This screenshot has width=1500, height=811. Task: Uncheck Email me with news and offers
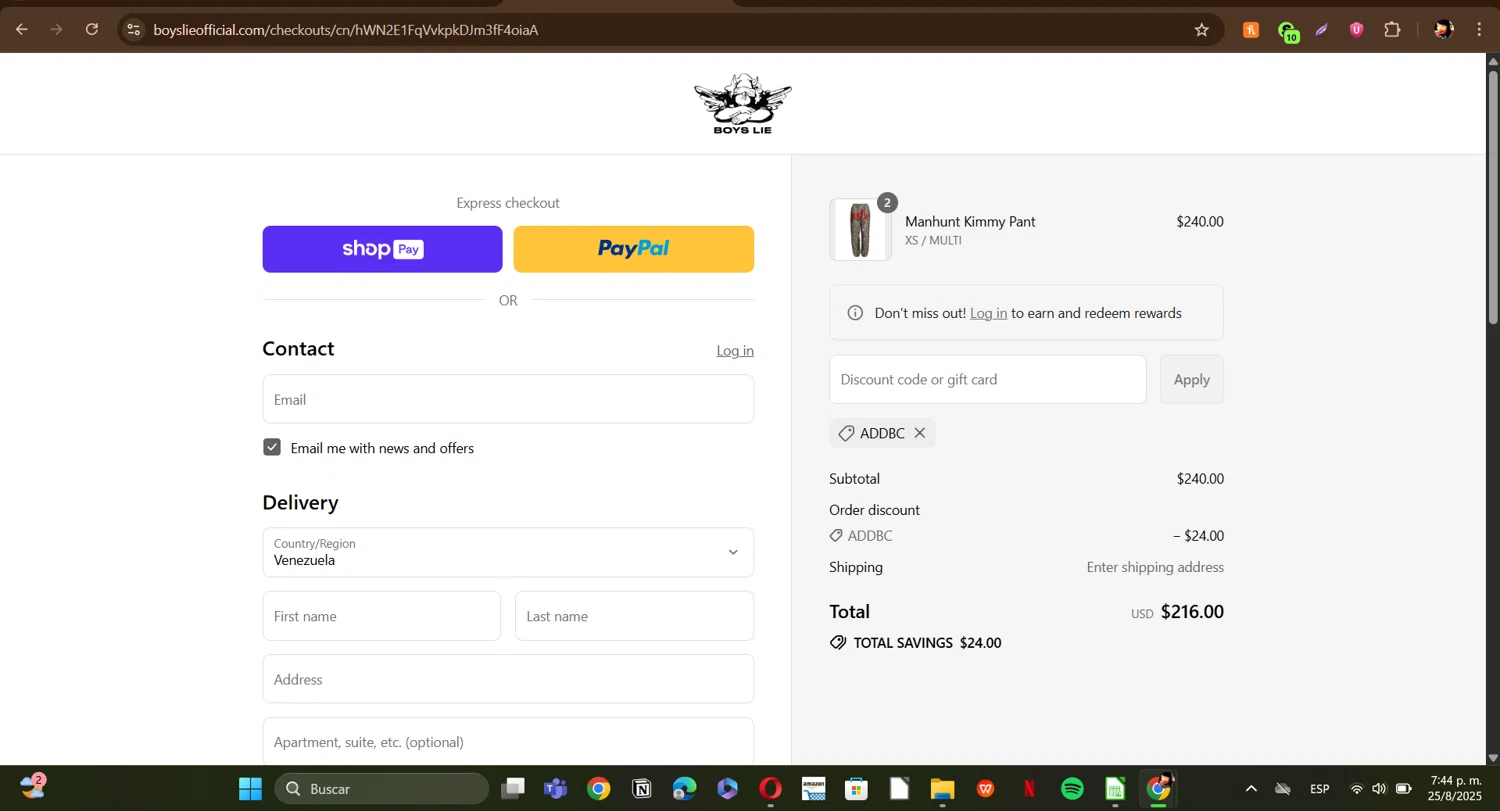(272, 447)
